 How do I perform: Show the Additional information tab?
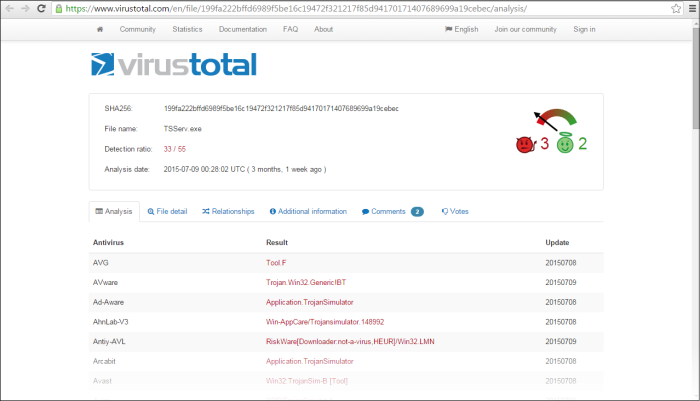(307, 212)
